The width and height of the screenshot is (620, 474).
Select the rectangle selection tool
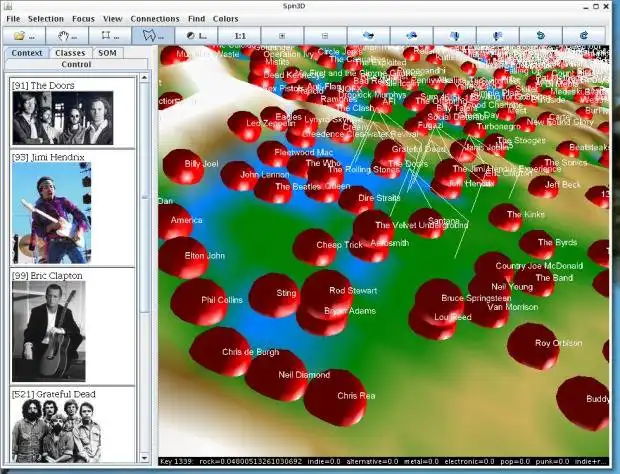(110, 36)
